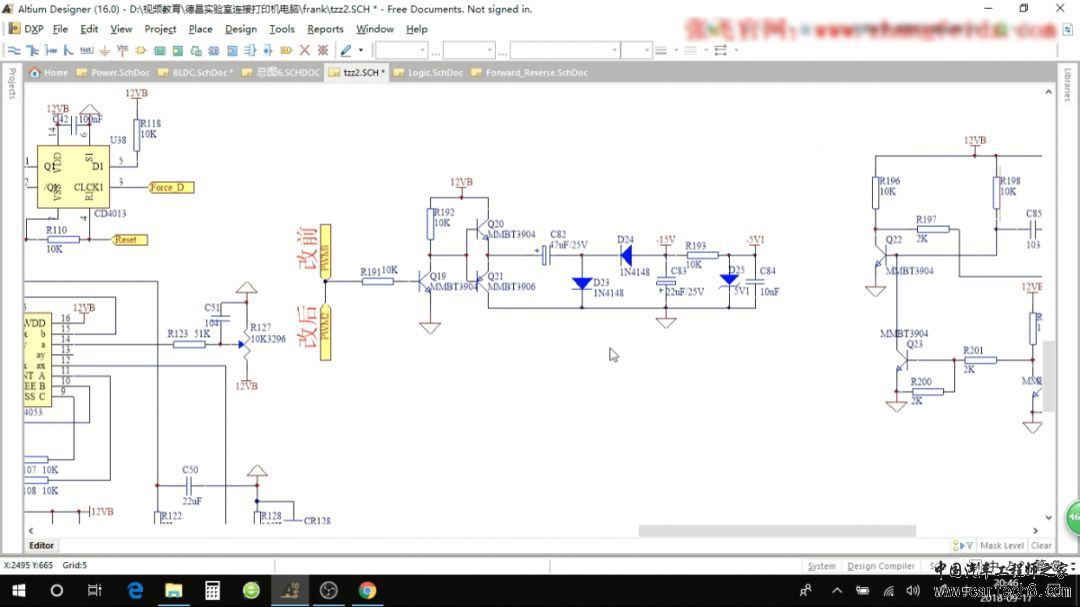This screenshot has width=1080, height=607.
Task: Select the Place Bus tool
Action: 32,50
